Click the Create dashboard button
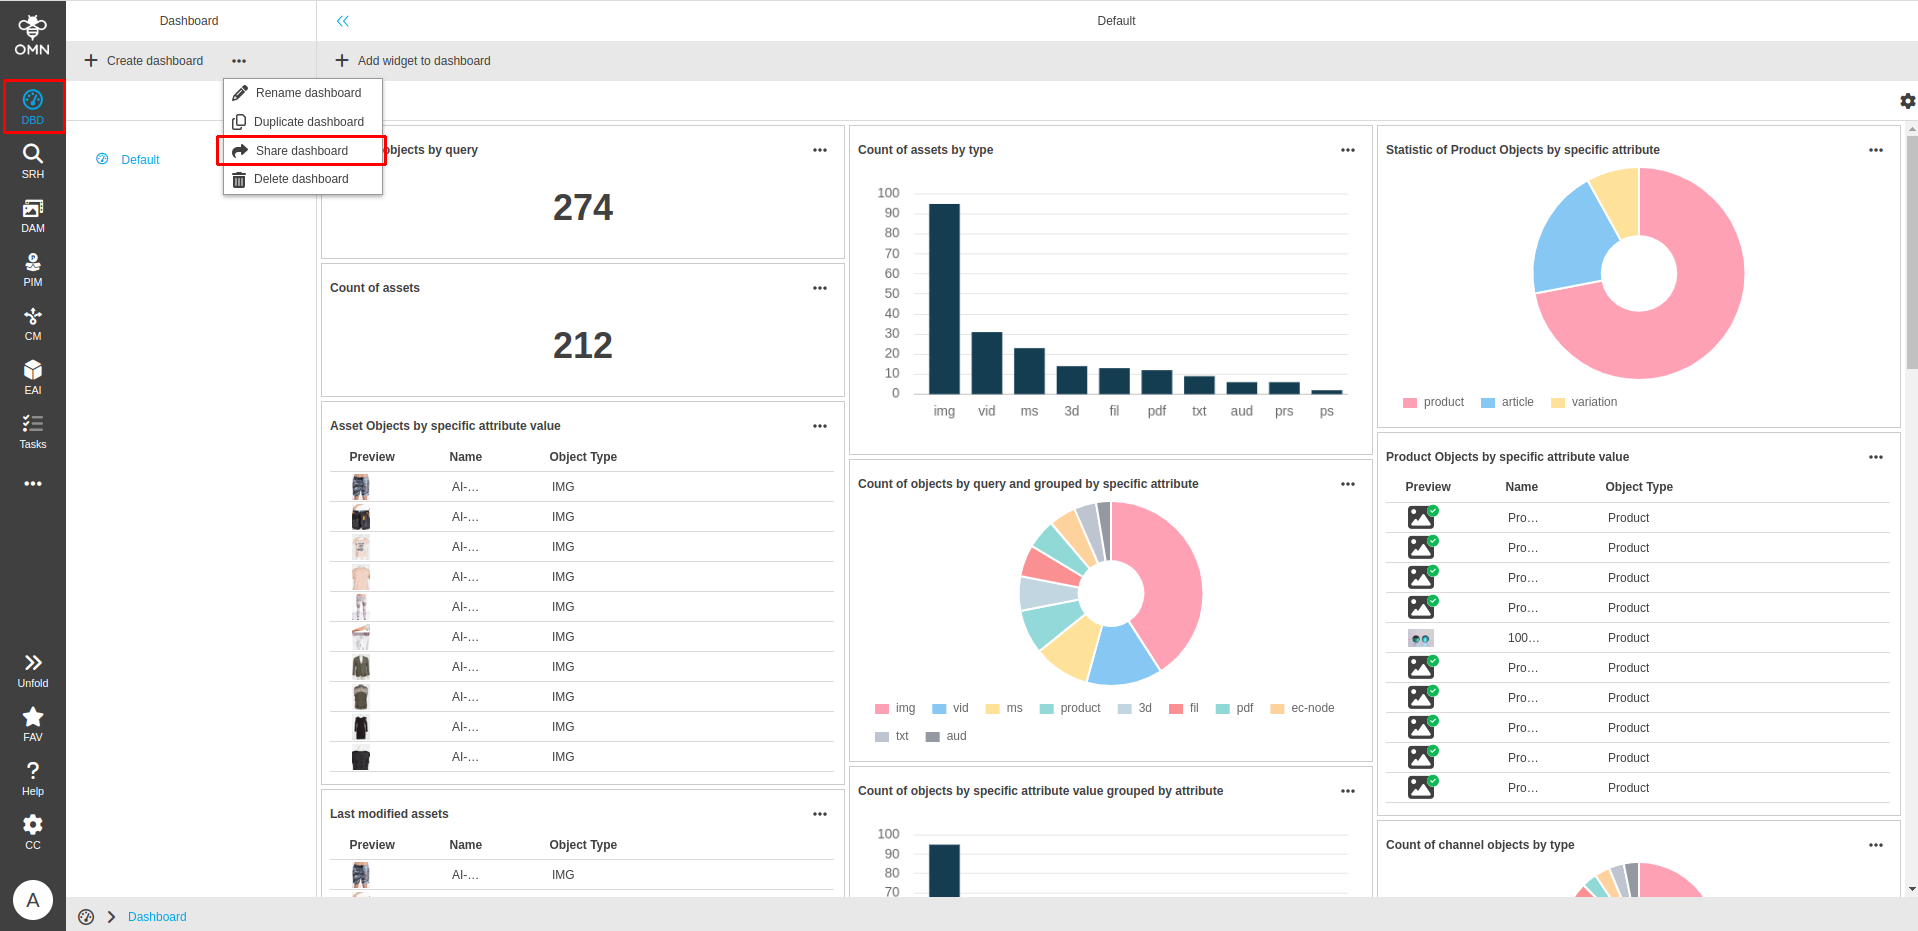Screen dimensions: 1918x931 click(143, 60)
